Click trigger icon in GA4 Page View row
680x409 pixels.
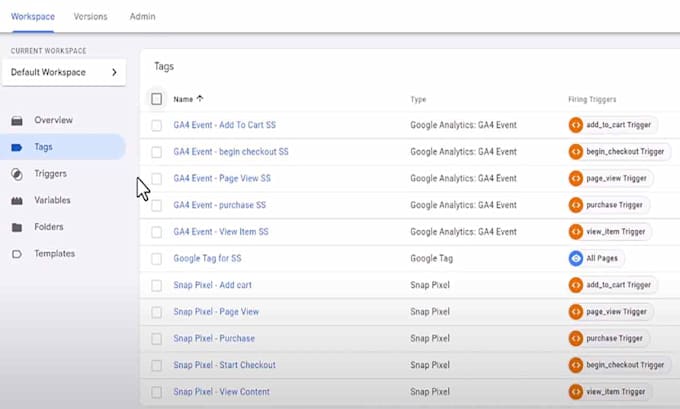pyautogui.click(x=575, y=178)
